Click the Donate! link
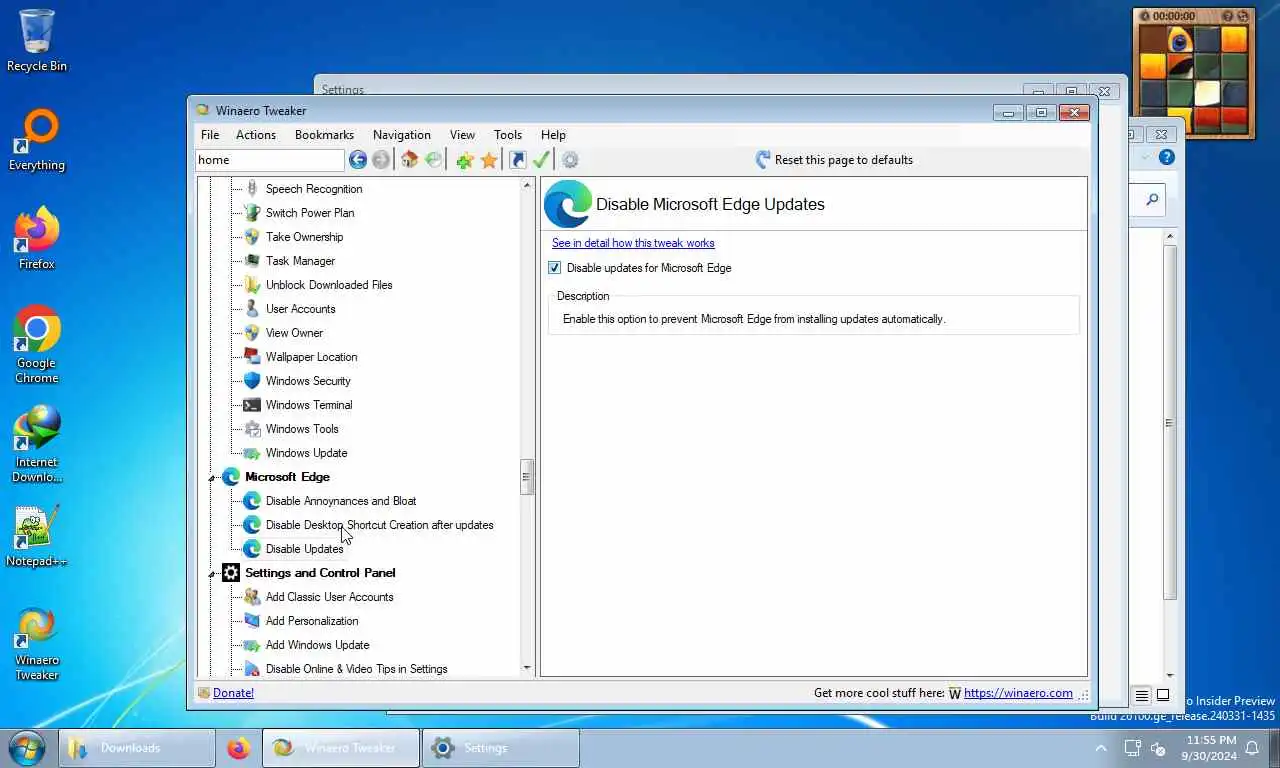This screenshot has height=768, width=1280. point(233,693)
